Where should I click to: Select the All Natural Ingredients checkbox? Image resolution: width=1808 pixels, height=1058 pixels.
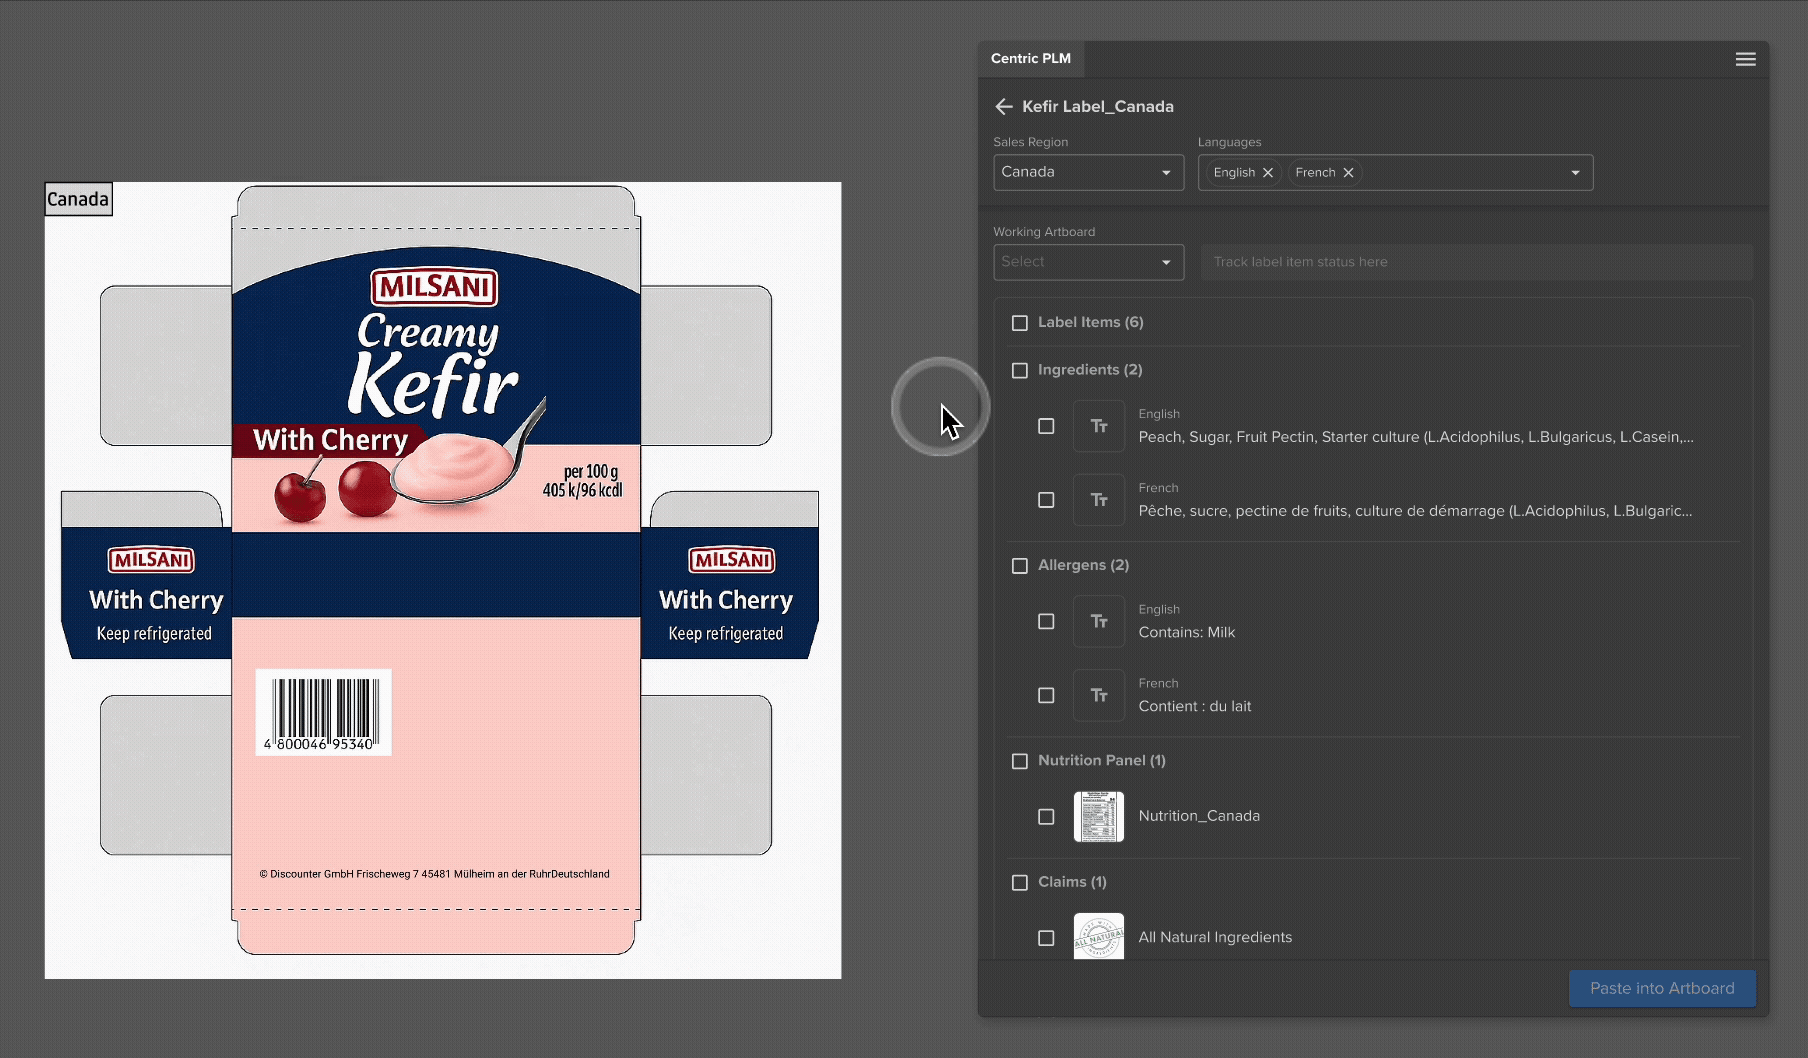click(1046, 938)
